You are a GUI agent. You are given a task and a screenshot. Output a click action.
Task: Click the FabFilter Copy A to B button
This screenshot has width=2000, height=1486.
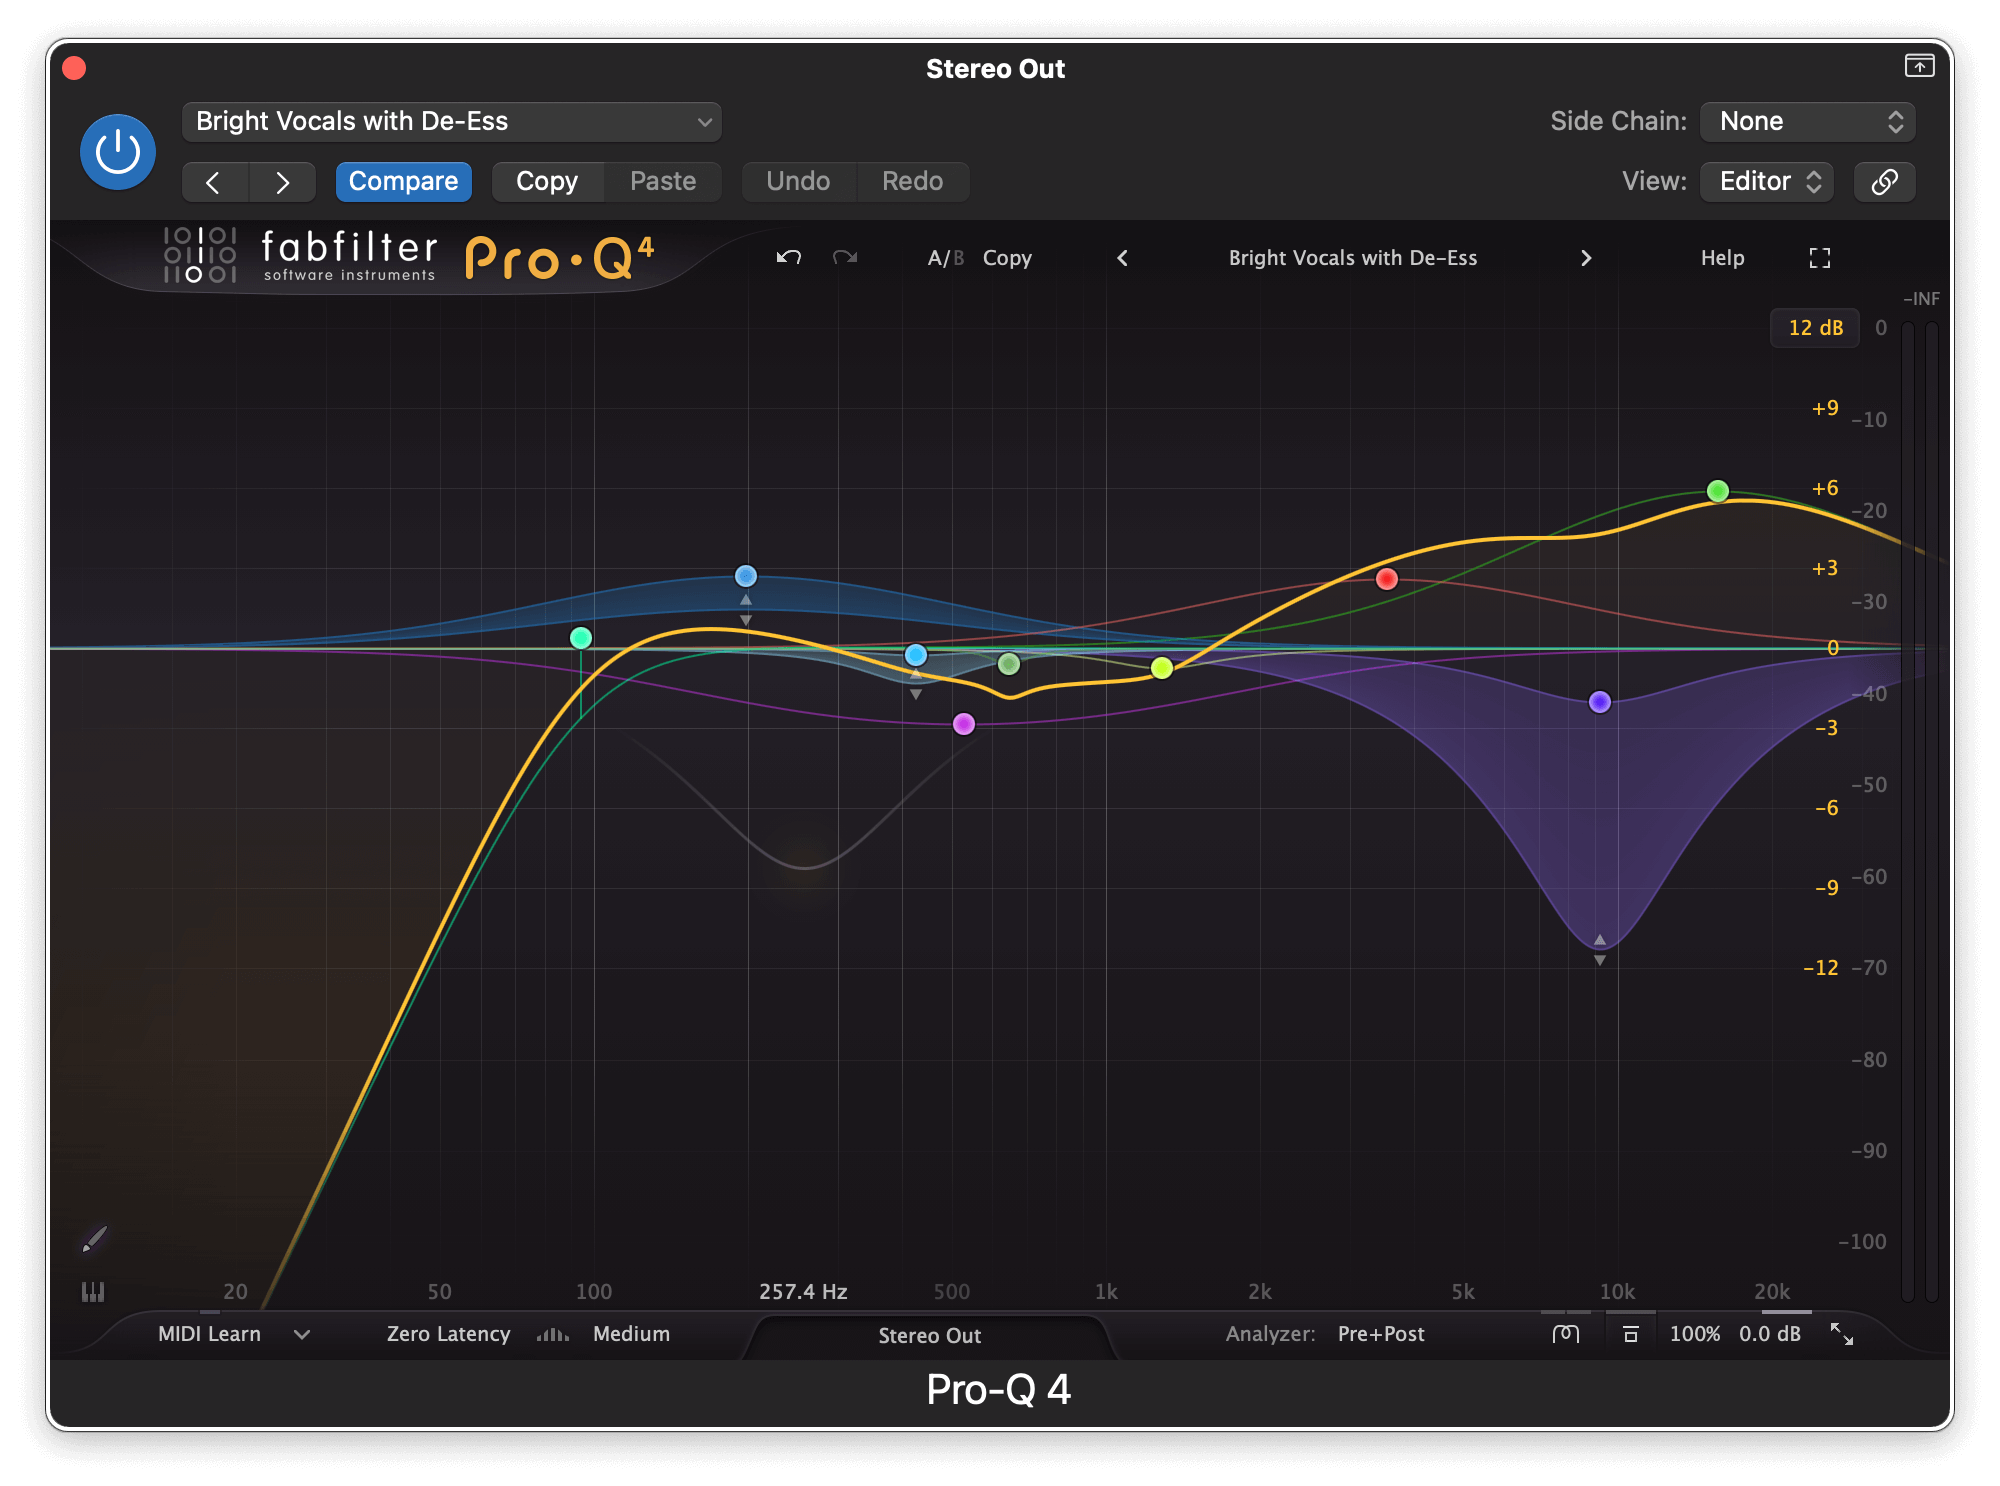(1007, 258)
